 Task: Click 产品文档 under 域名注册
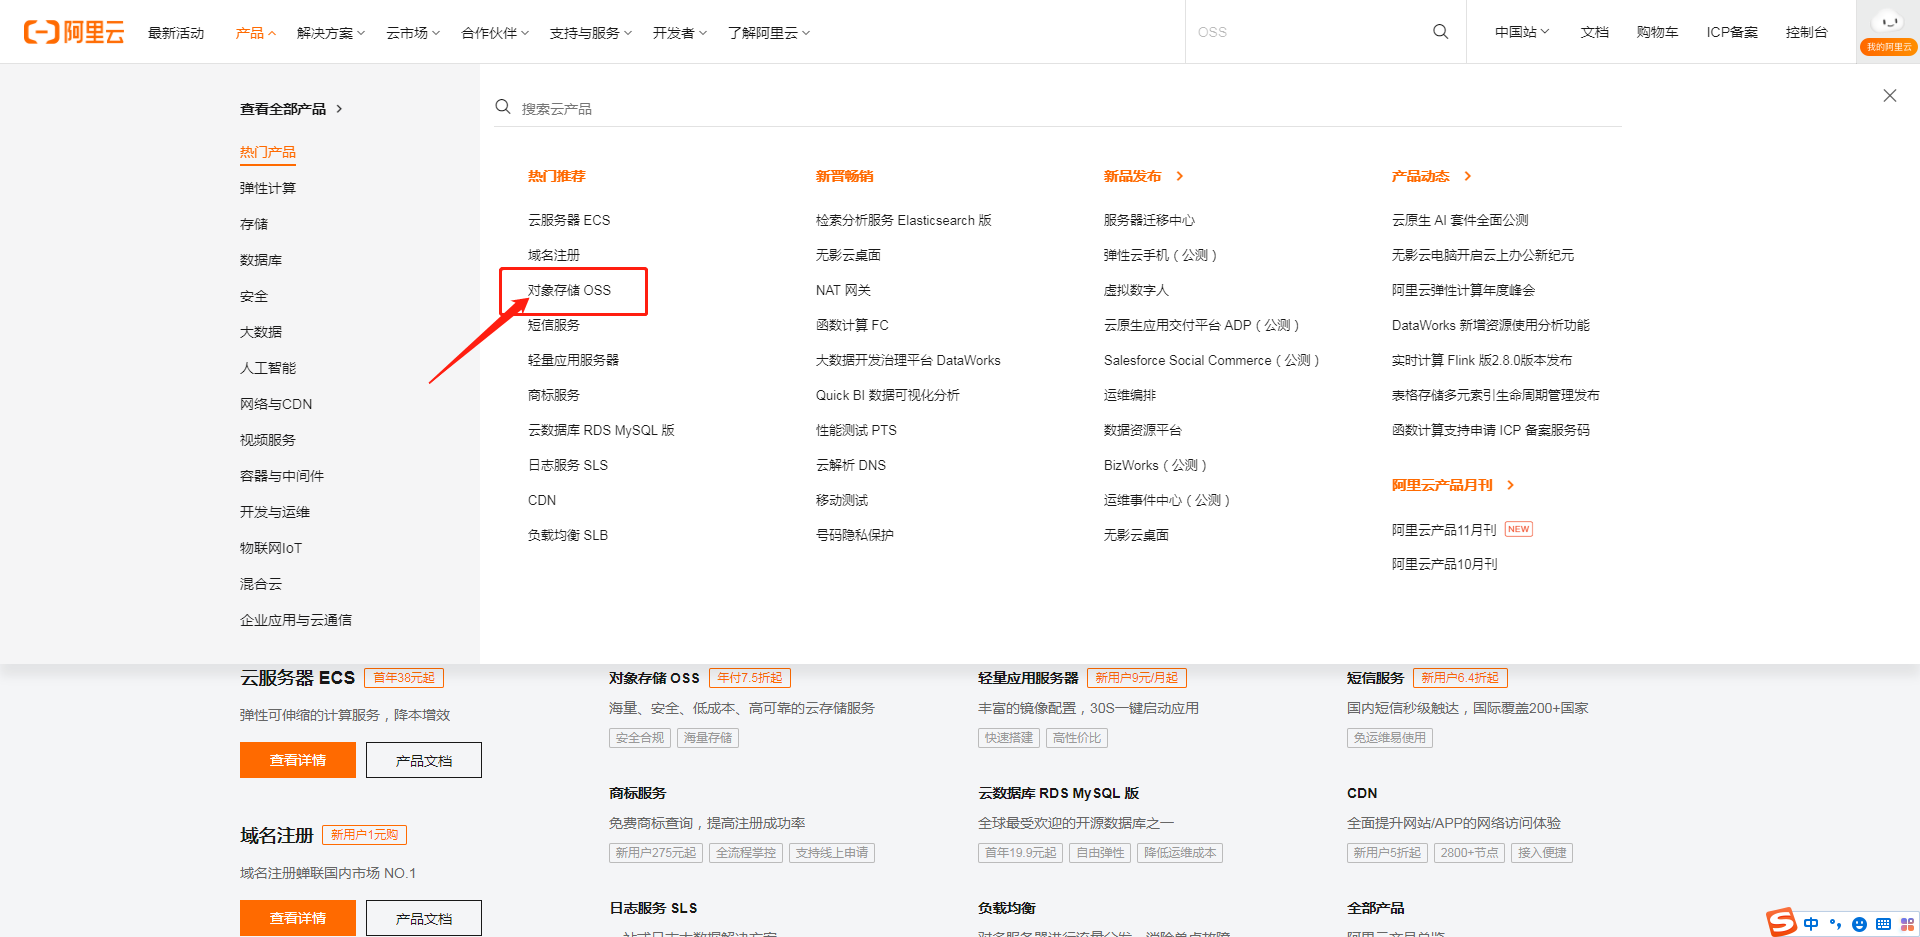[424, 918]
